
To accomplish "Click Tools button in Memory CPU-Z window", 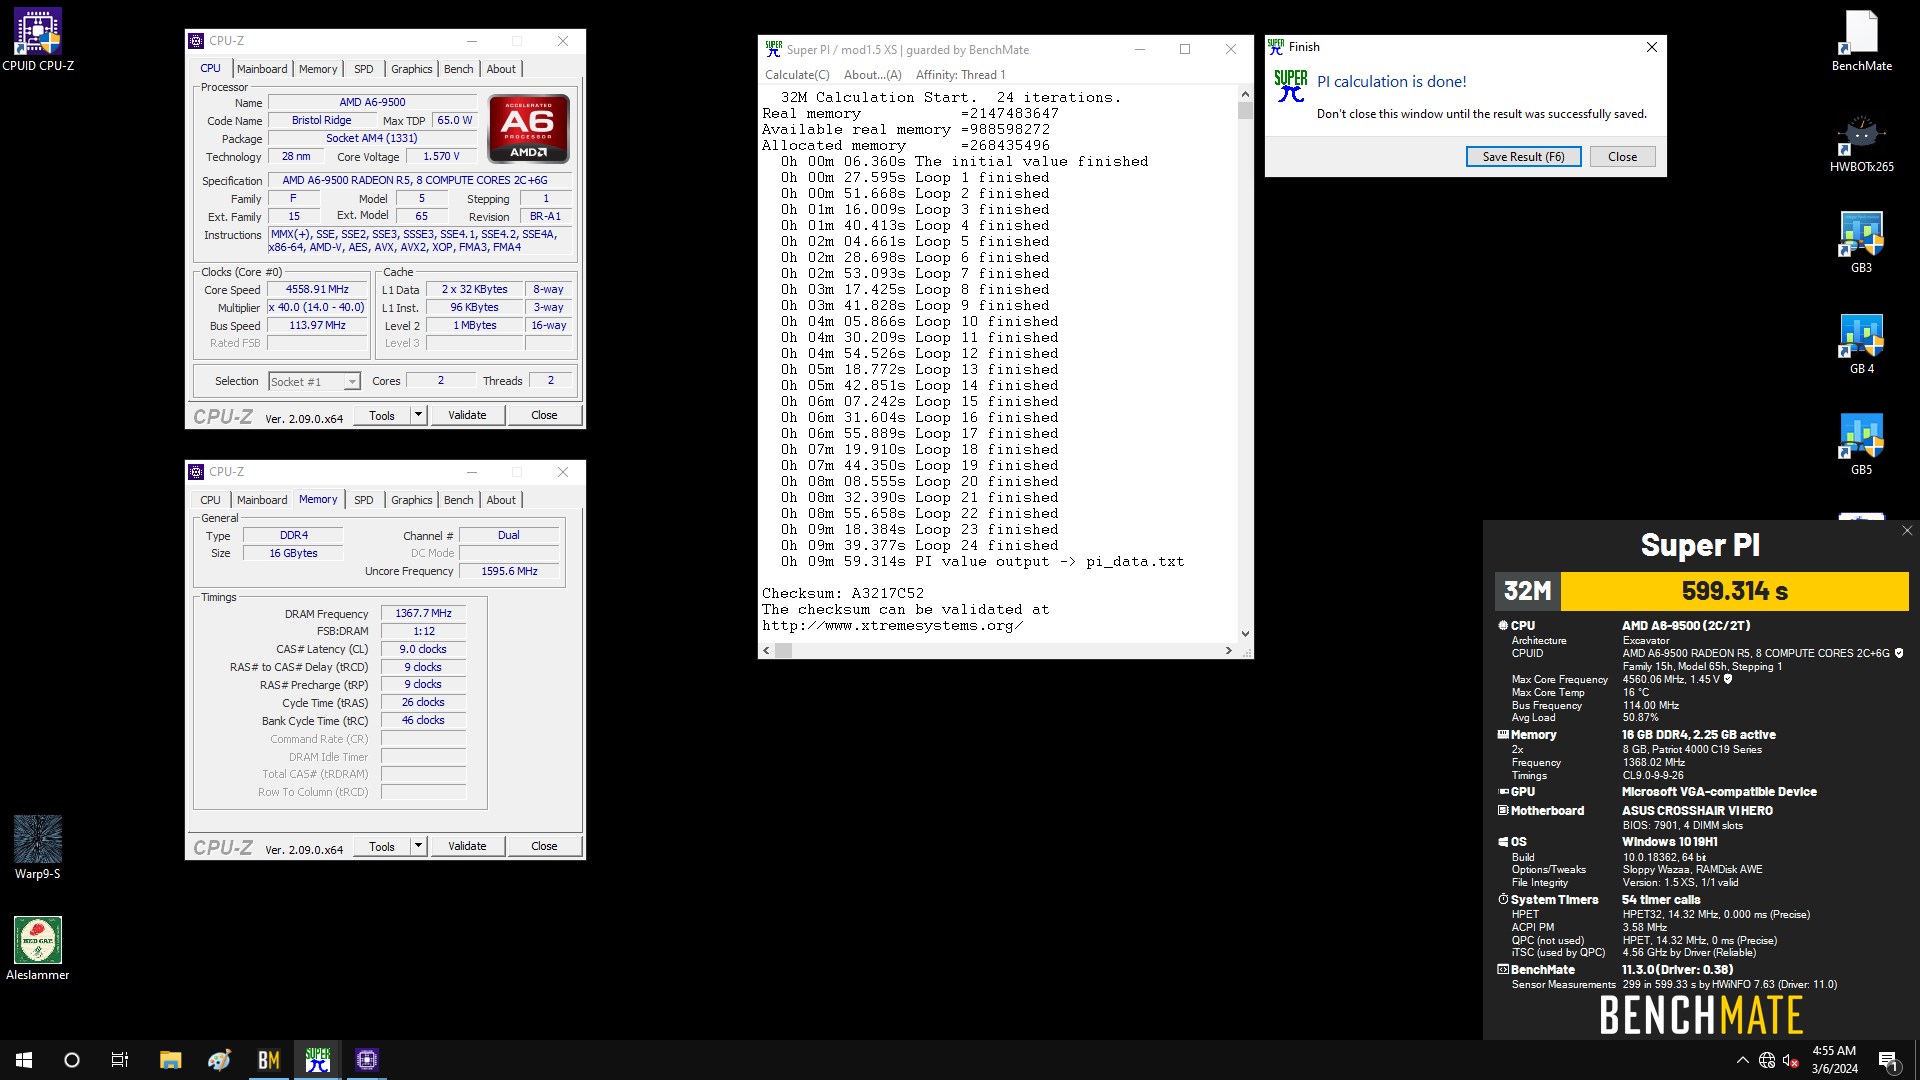I will coord(382,846).
